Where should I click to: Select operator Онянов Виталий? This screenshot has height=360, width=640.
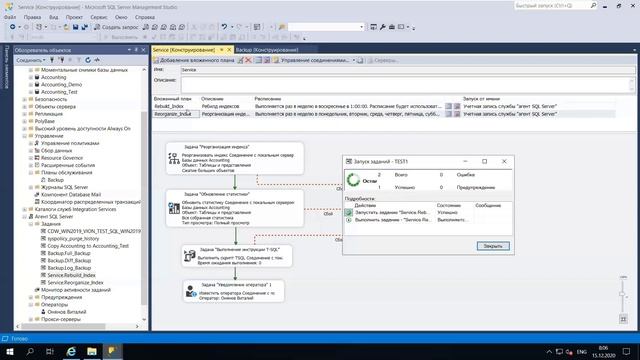(x=67, y=312)
